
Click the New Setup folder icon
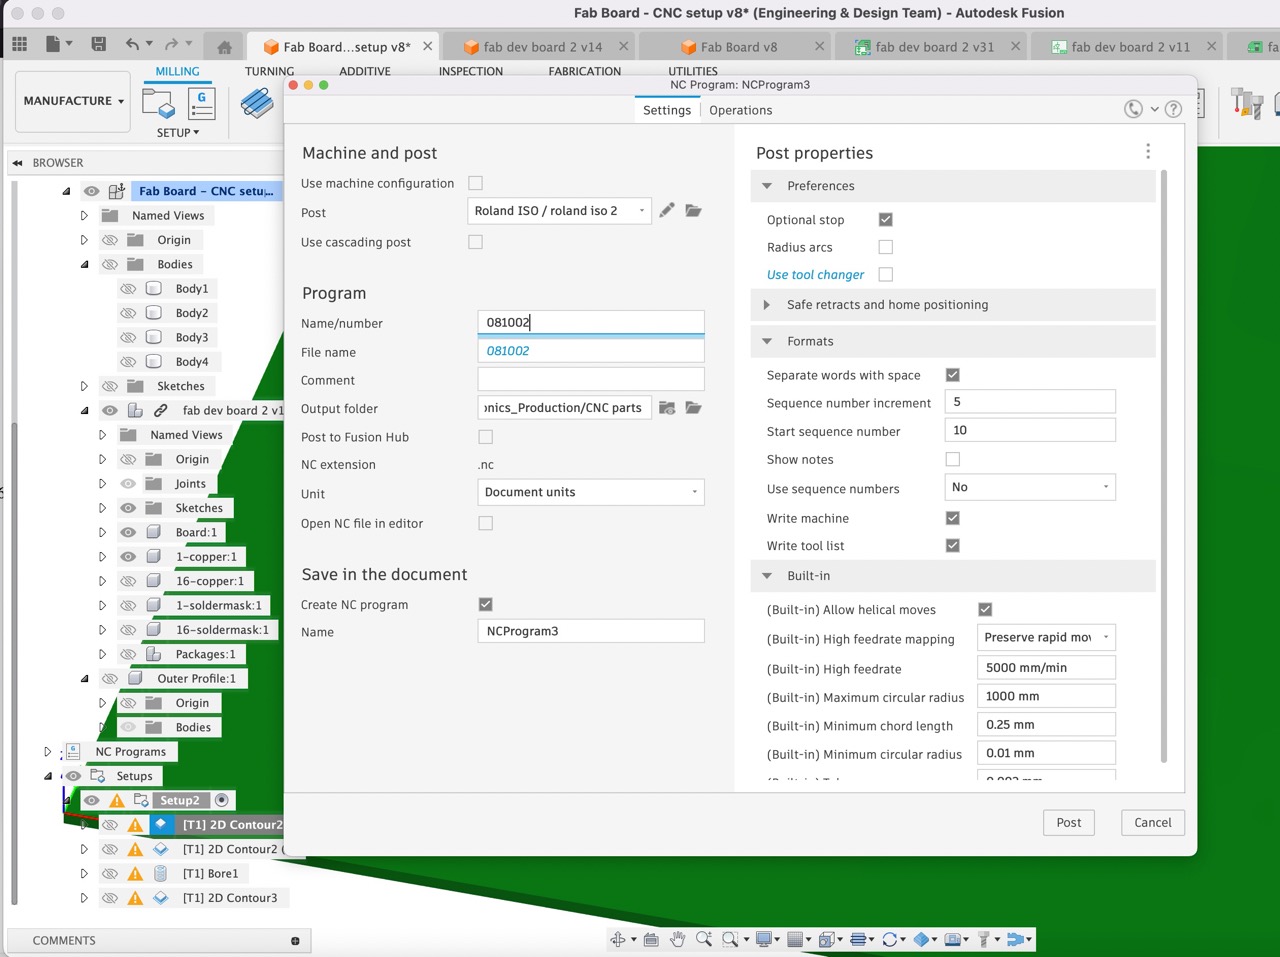pos(158,104)
